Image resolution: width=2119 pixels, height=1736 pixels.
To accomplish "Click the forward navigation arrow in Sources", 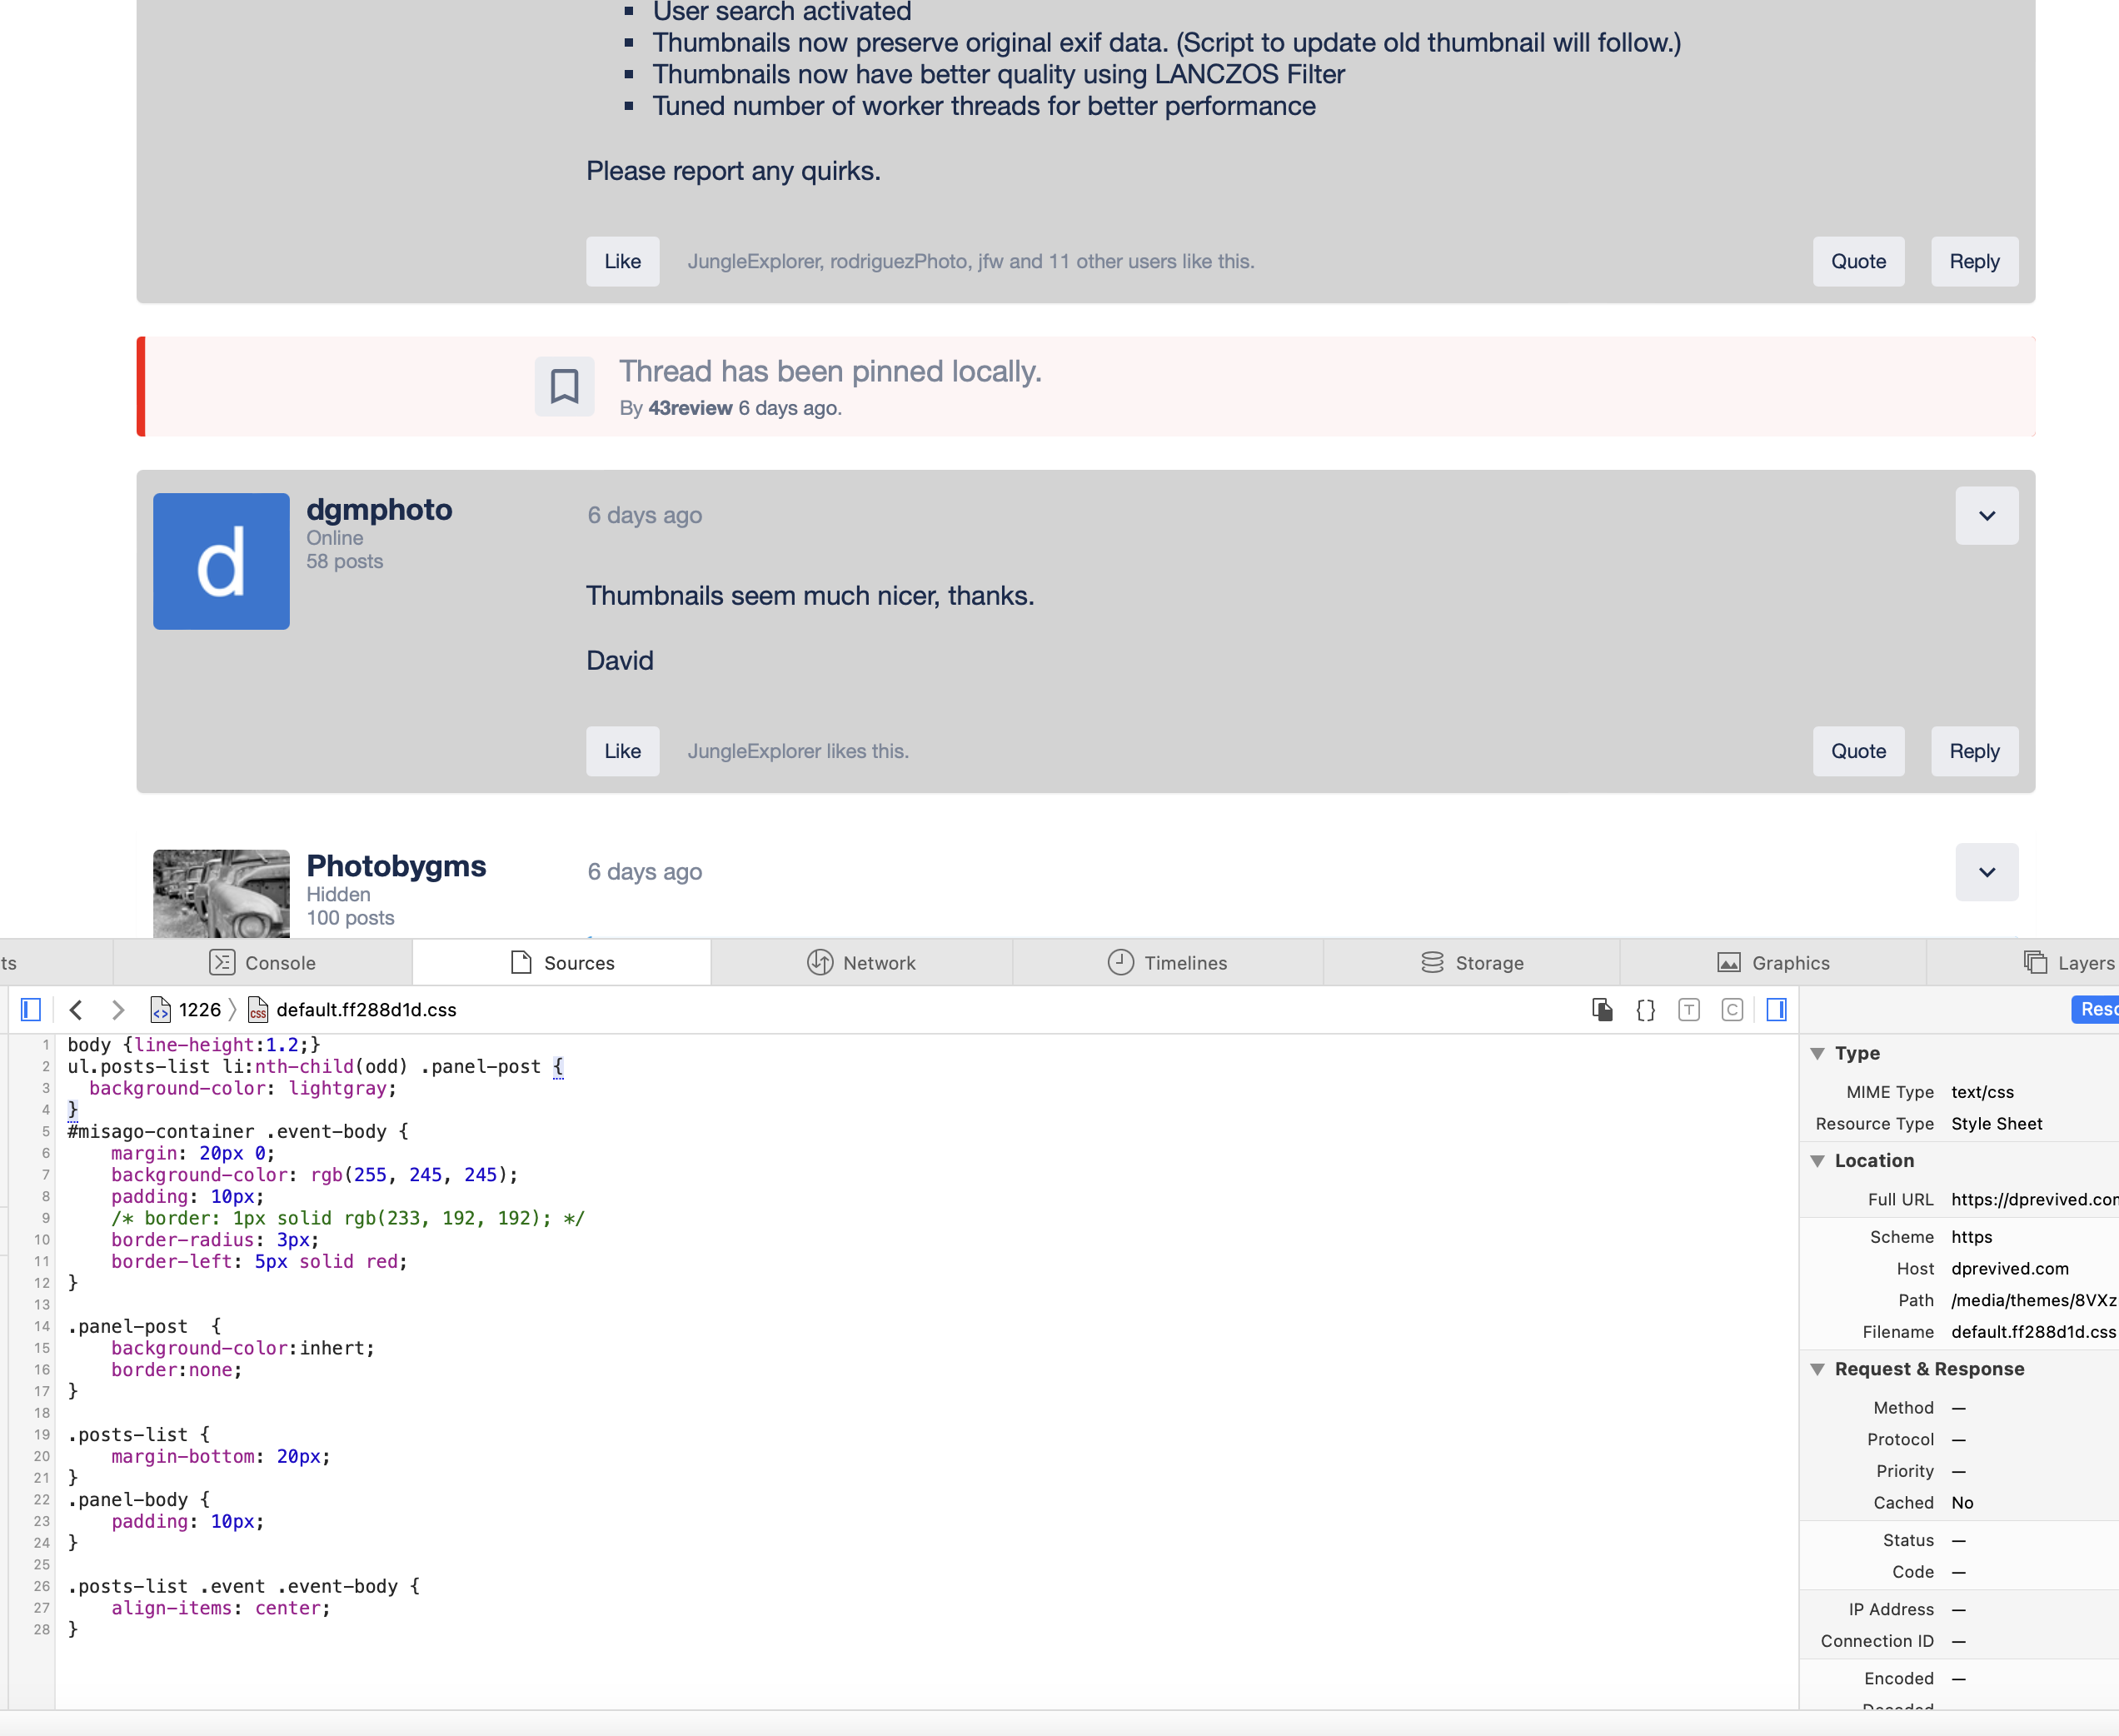I will 118,1010.
